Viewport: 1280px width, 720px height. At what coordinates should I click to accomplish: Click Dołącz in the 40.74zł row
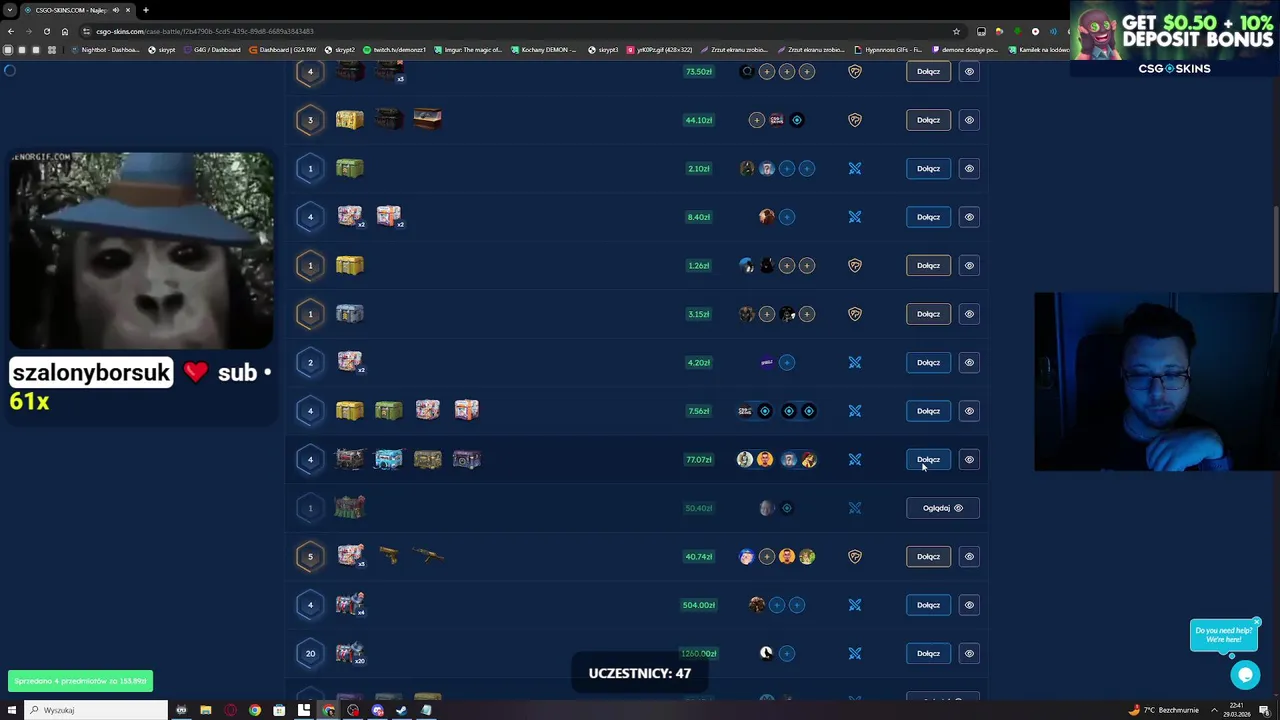coord(928,556)
